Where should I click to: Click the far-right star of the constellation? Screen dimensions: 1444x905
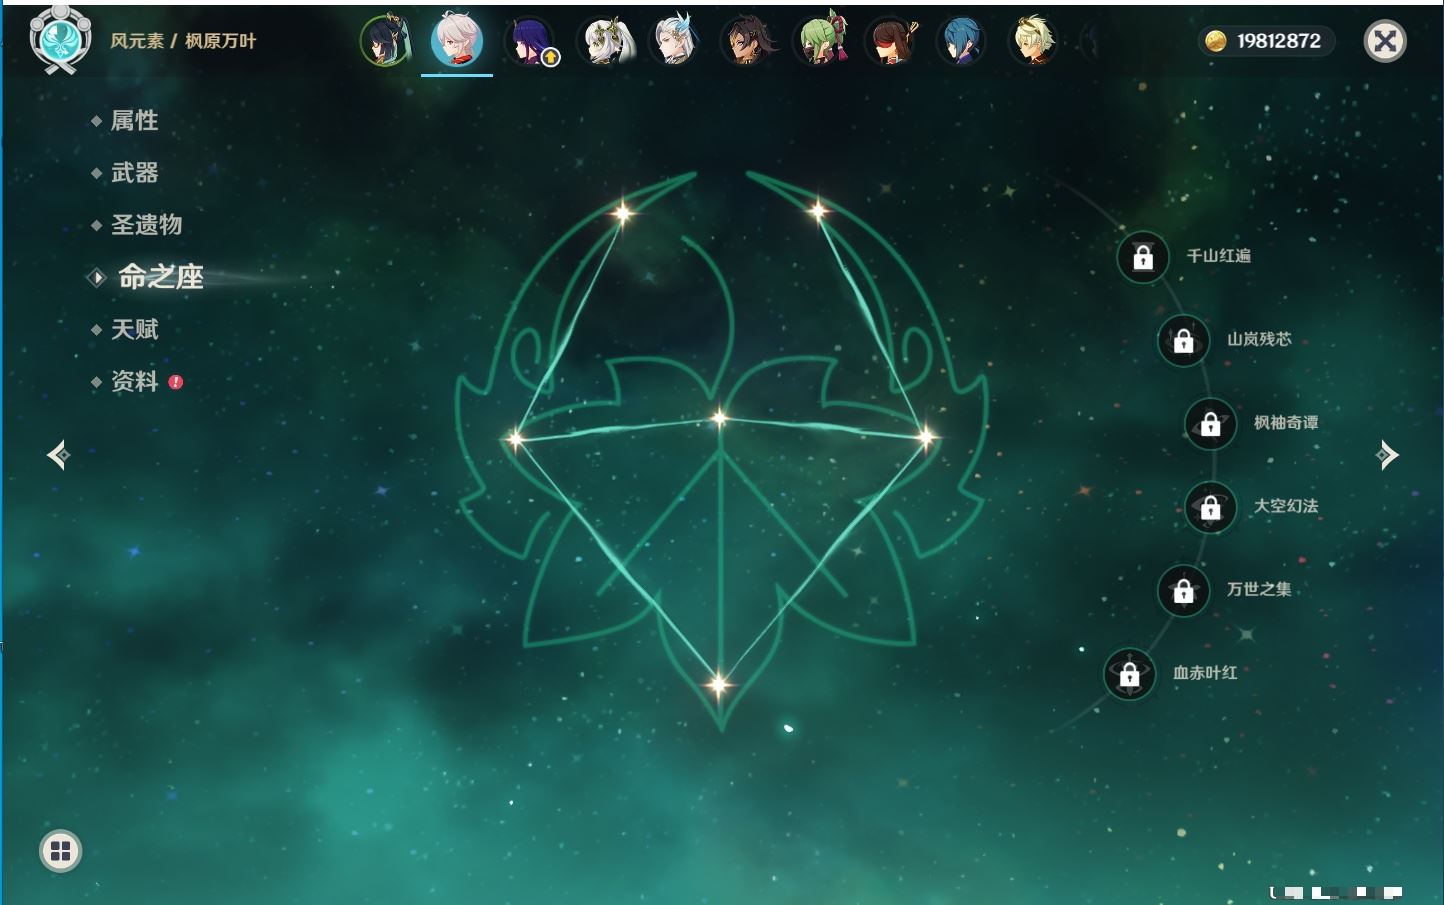[x=926, y=436]
